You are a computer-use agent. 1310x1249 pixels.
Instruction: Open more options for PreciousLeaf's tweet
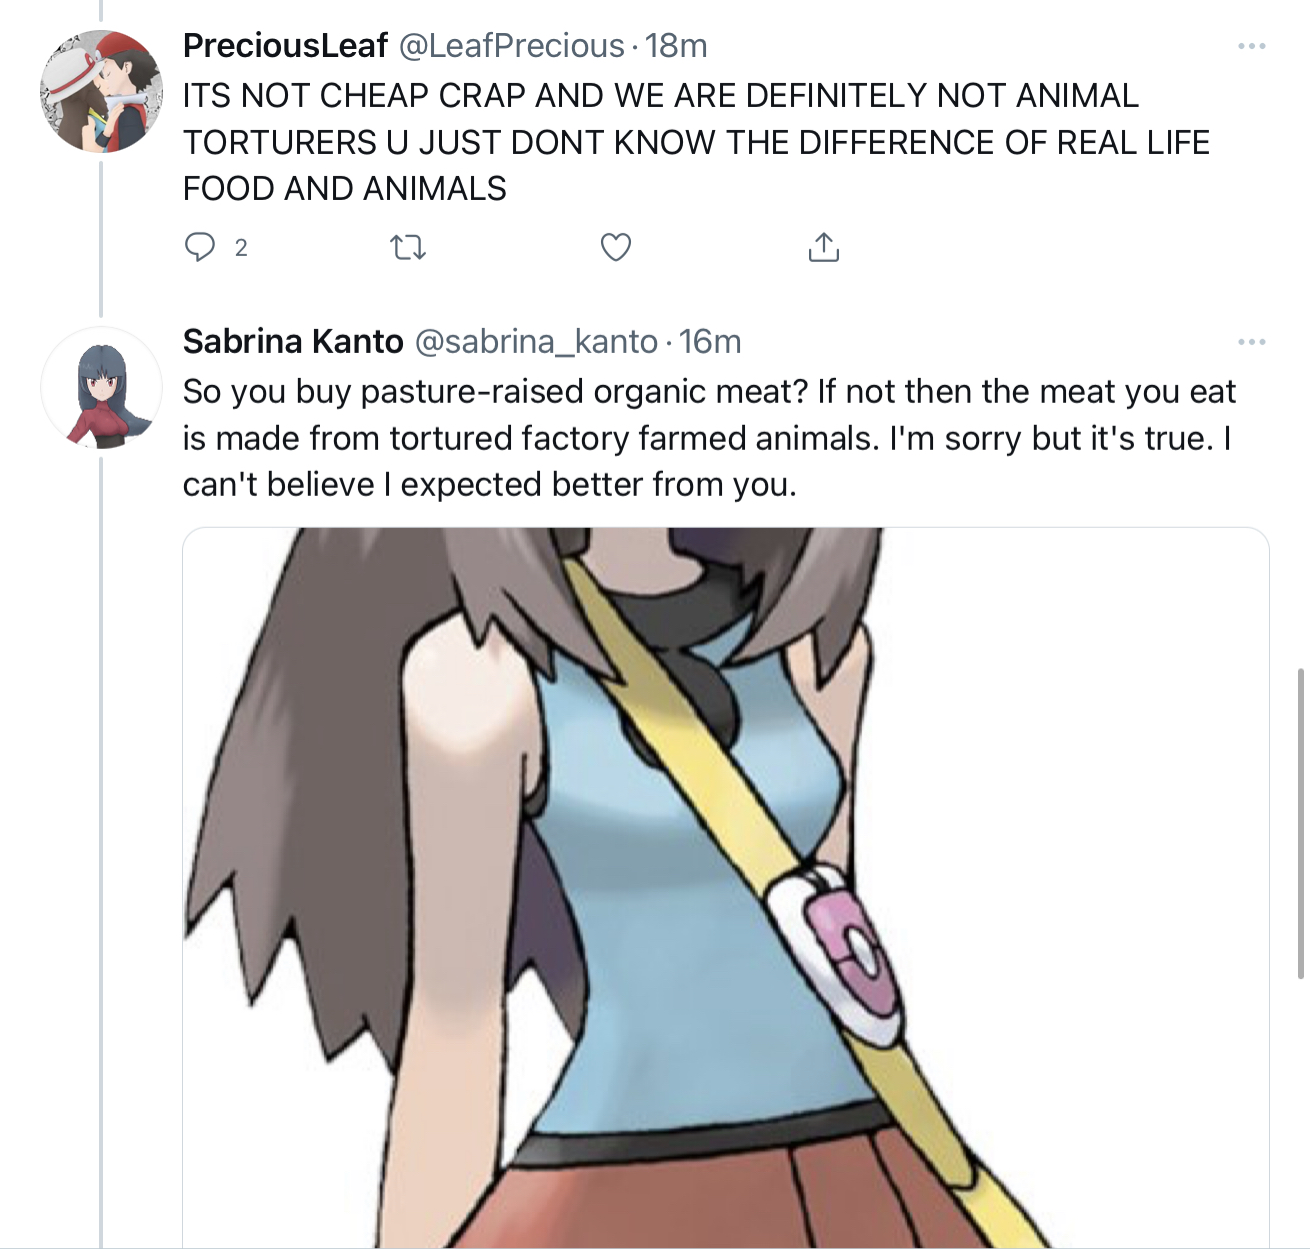(x=1251, y=46)
